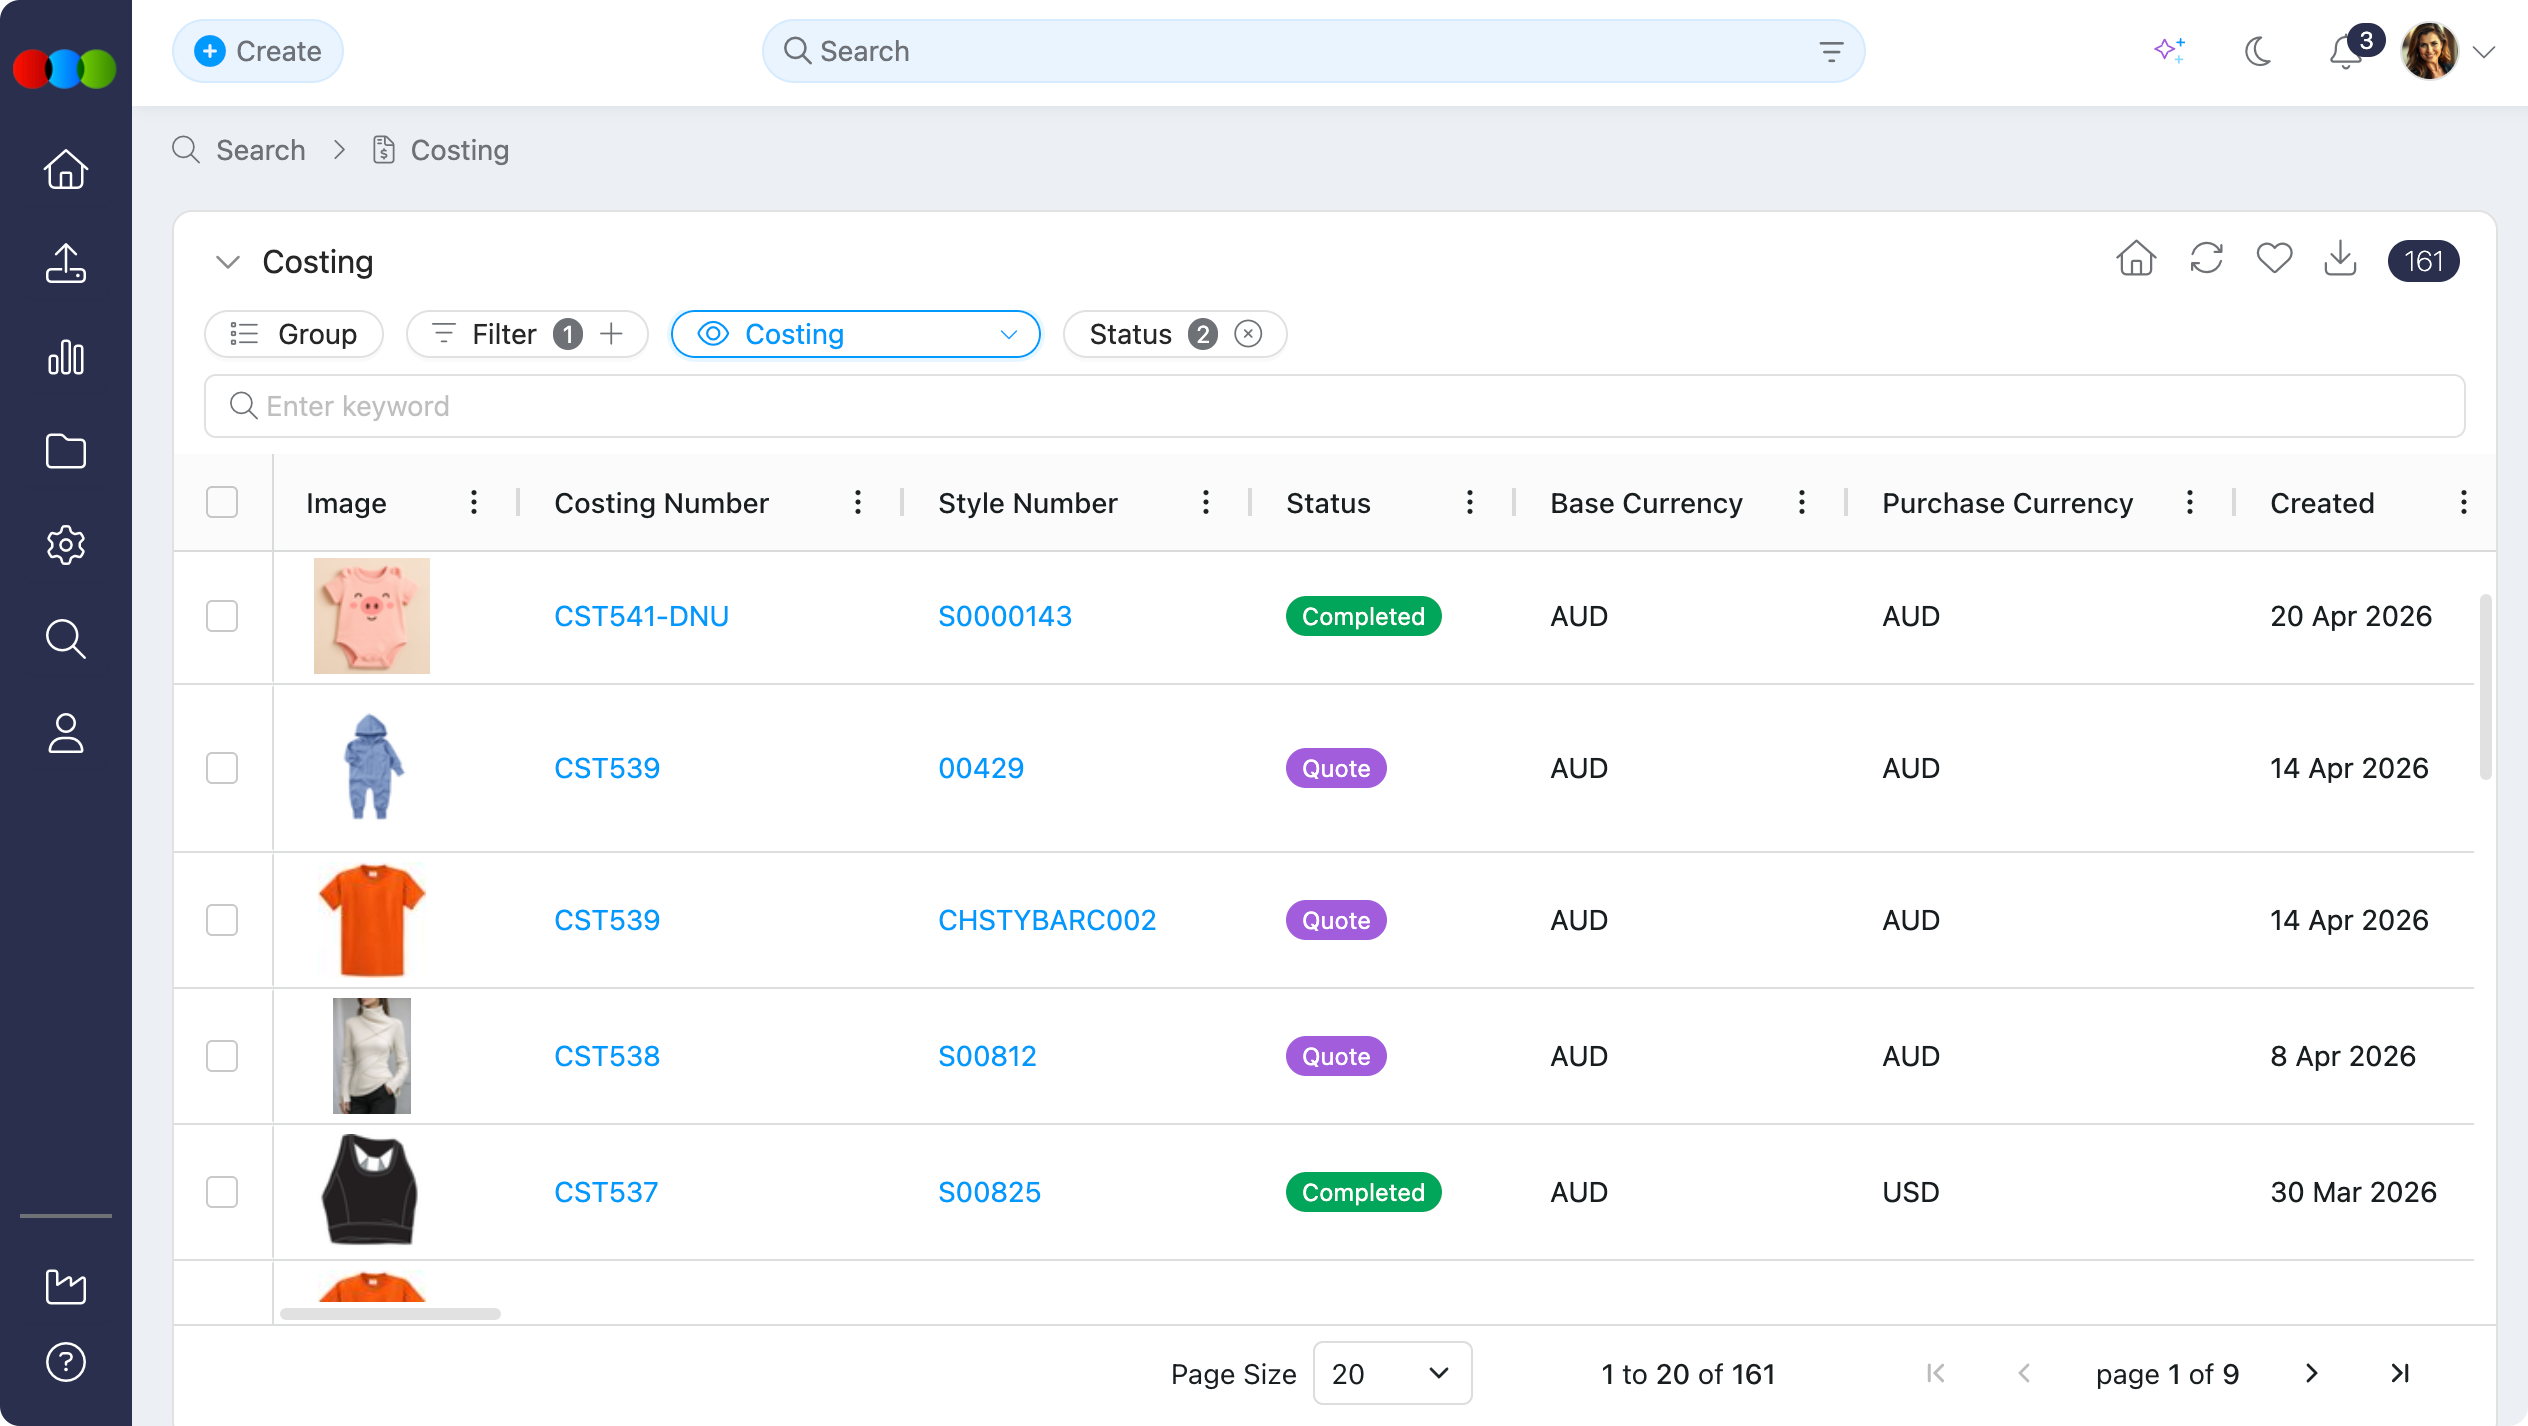Open the magnifier search icon in sidebar

click(x=66, y=639)
